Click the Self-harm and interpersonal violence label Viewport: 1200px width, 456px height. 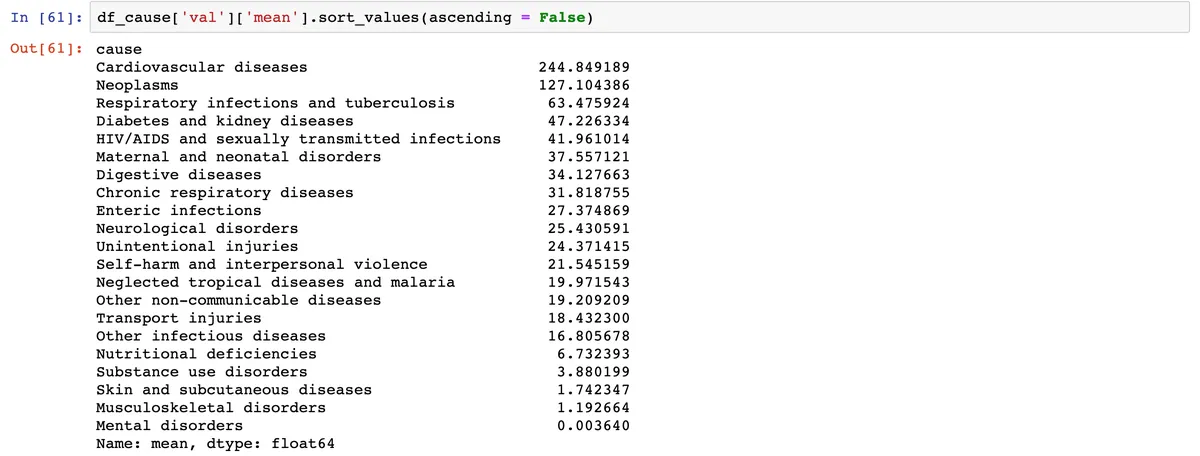(x=261, y=264)
